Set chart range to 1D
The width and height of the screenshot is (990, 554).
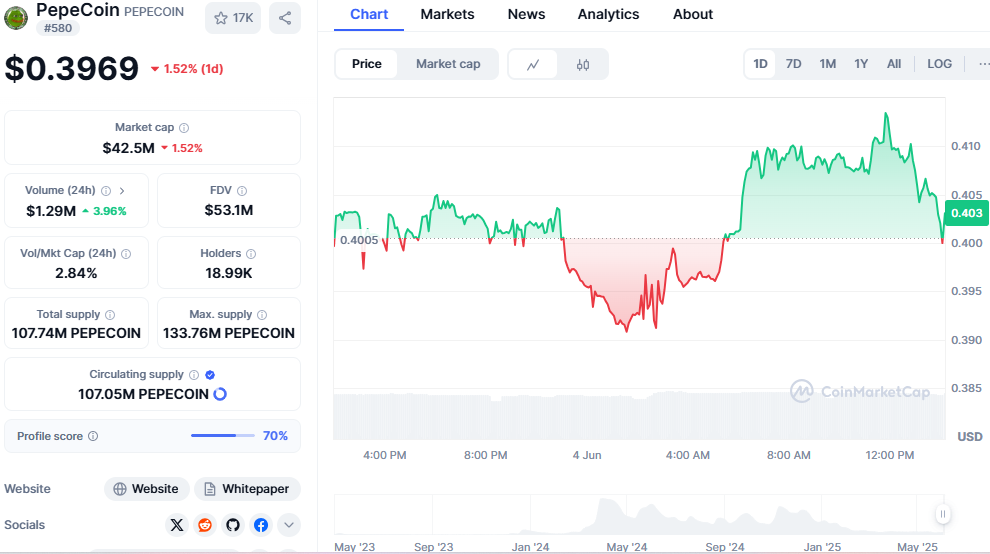tap(760, 64)
